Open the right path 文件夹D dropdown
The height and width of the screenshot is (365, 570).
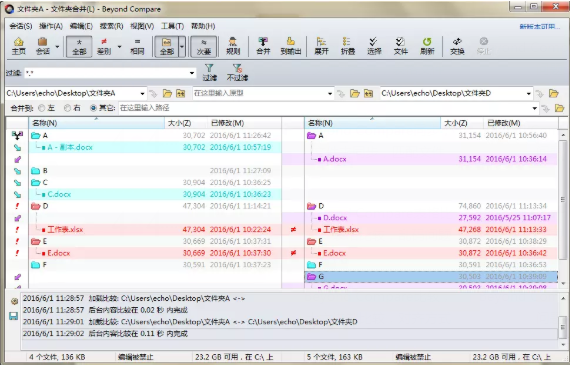click(x=529, y=93)
